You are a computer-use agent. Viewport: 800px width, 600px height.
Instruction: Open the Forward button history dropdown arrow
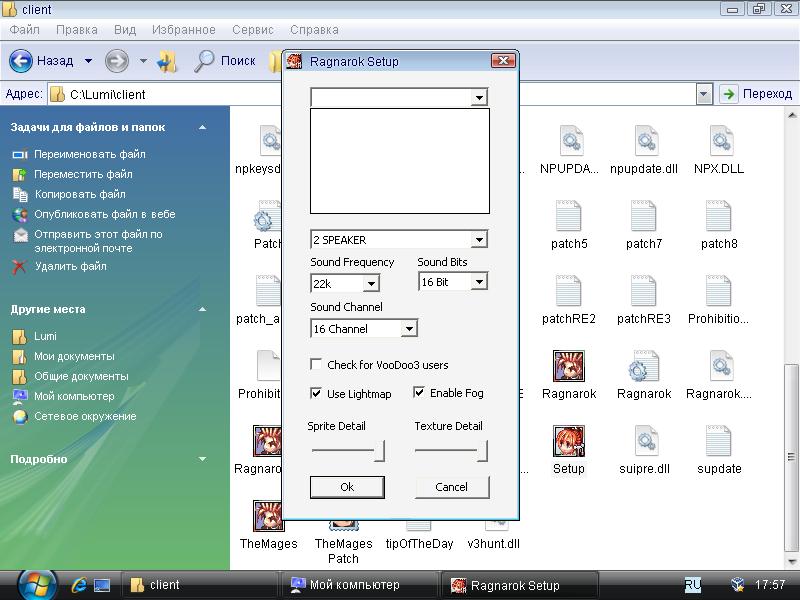(143, 61)
